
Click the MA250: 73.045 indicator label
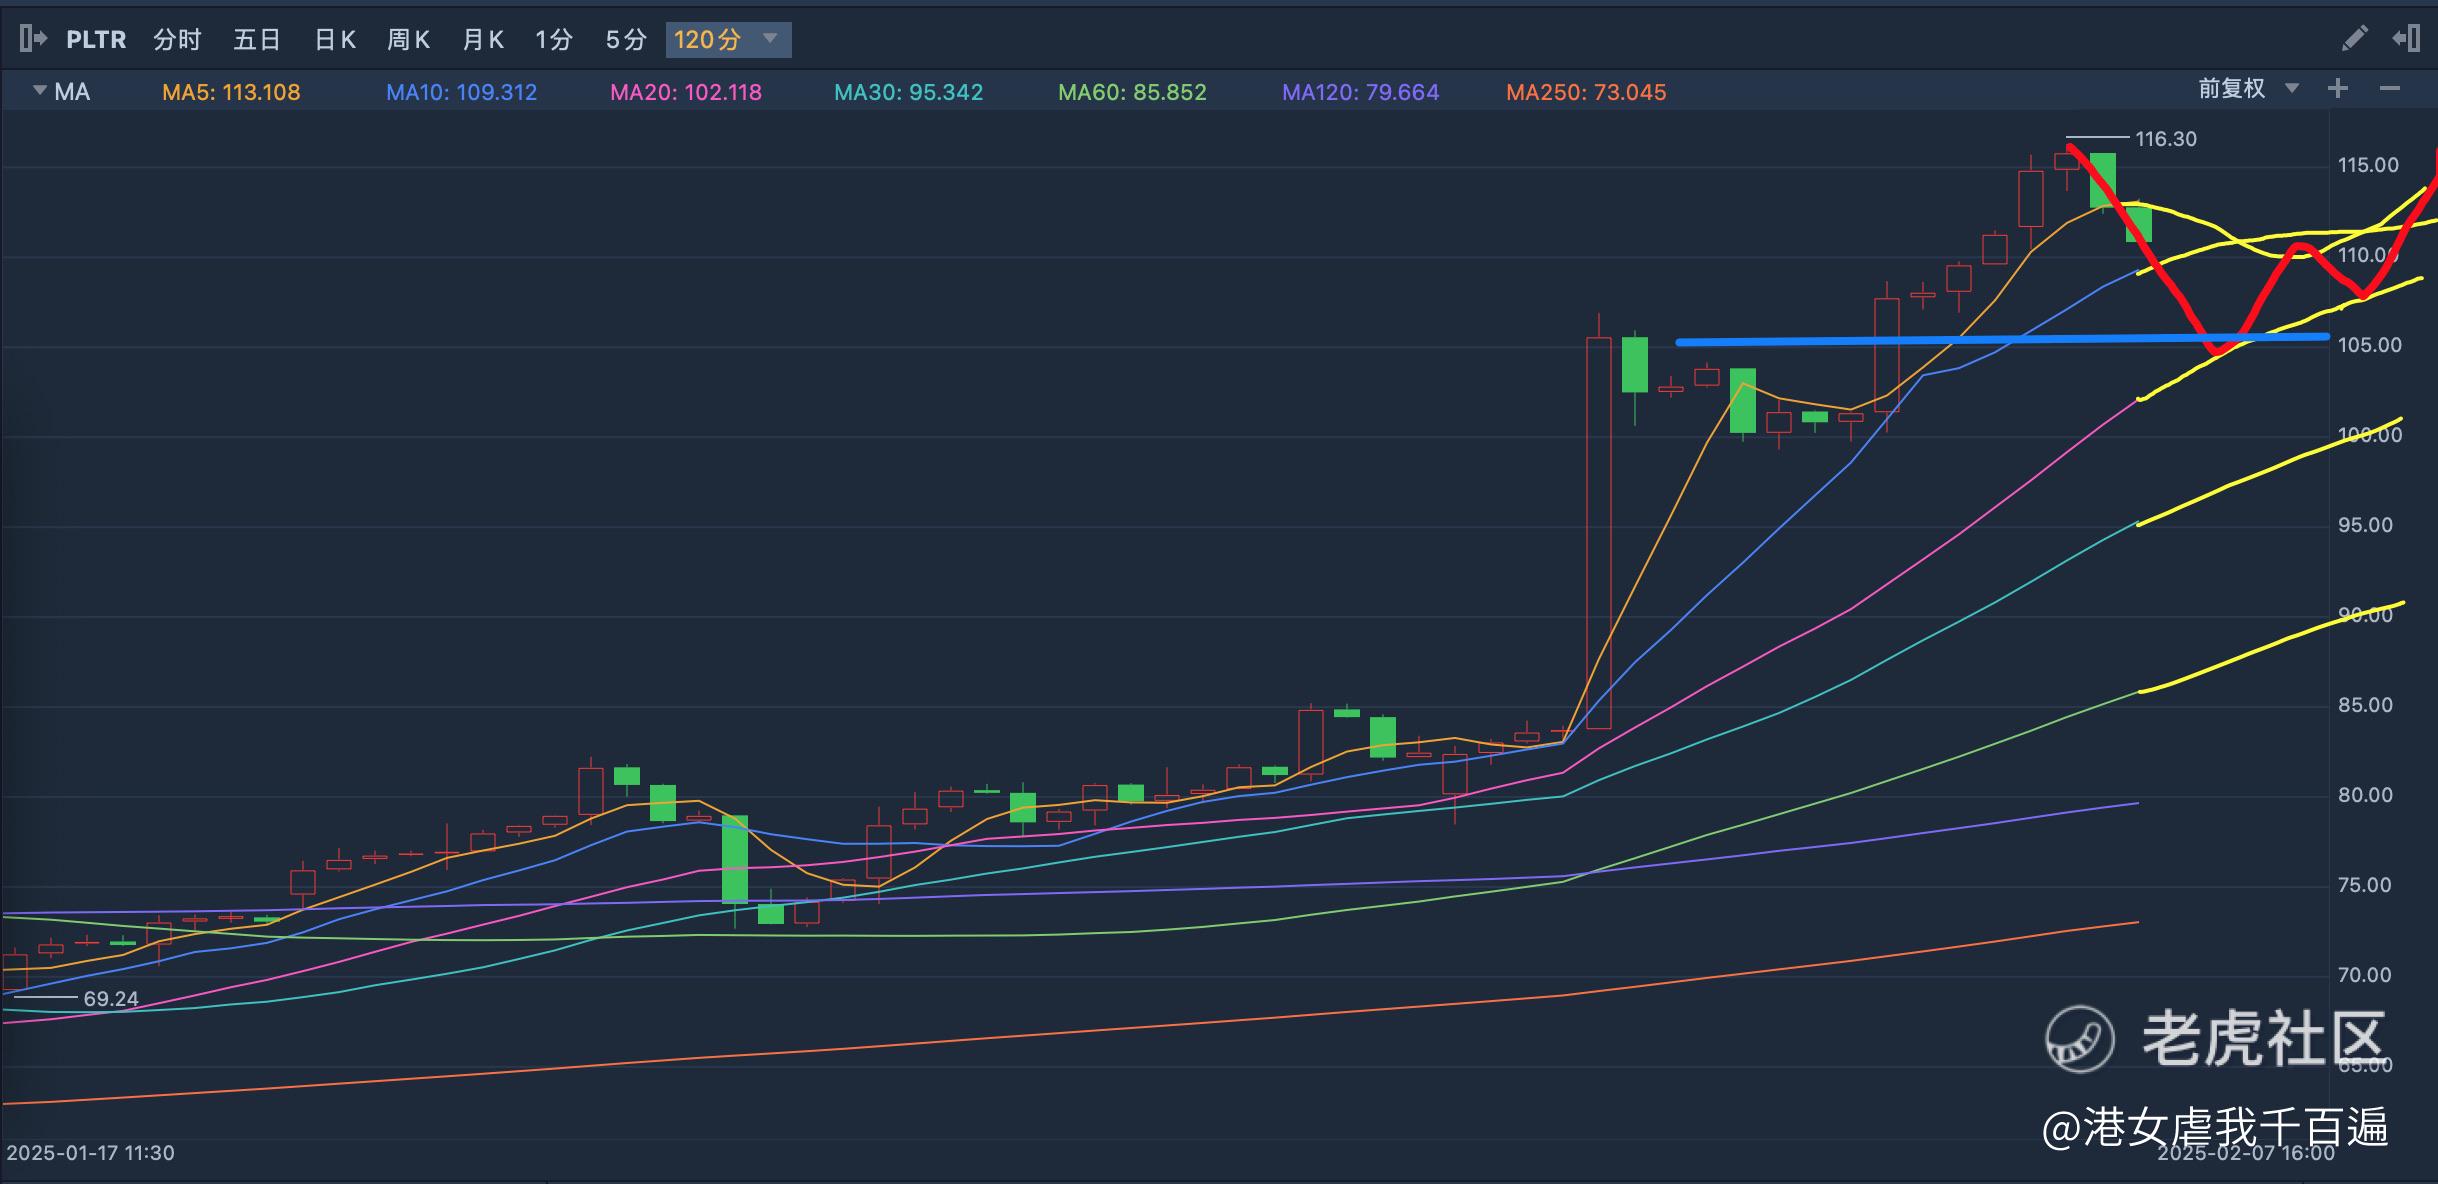coord(1587,93)
